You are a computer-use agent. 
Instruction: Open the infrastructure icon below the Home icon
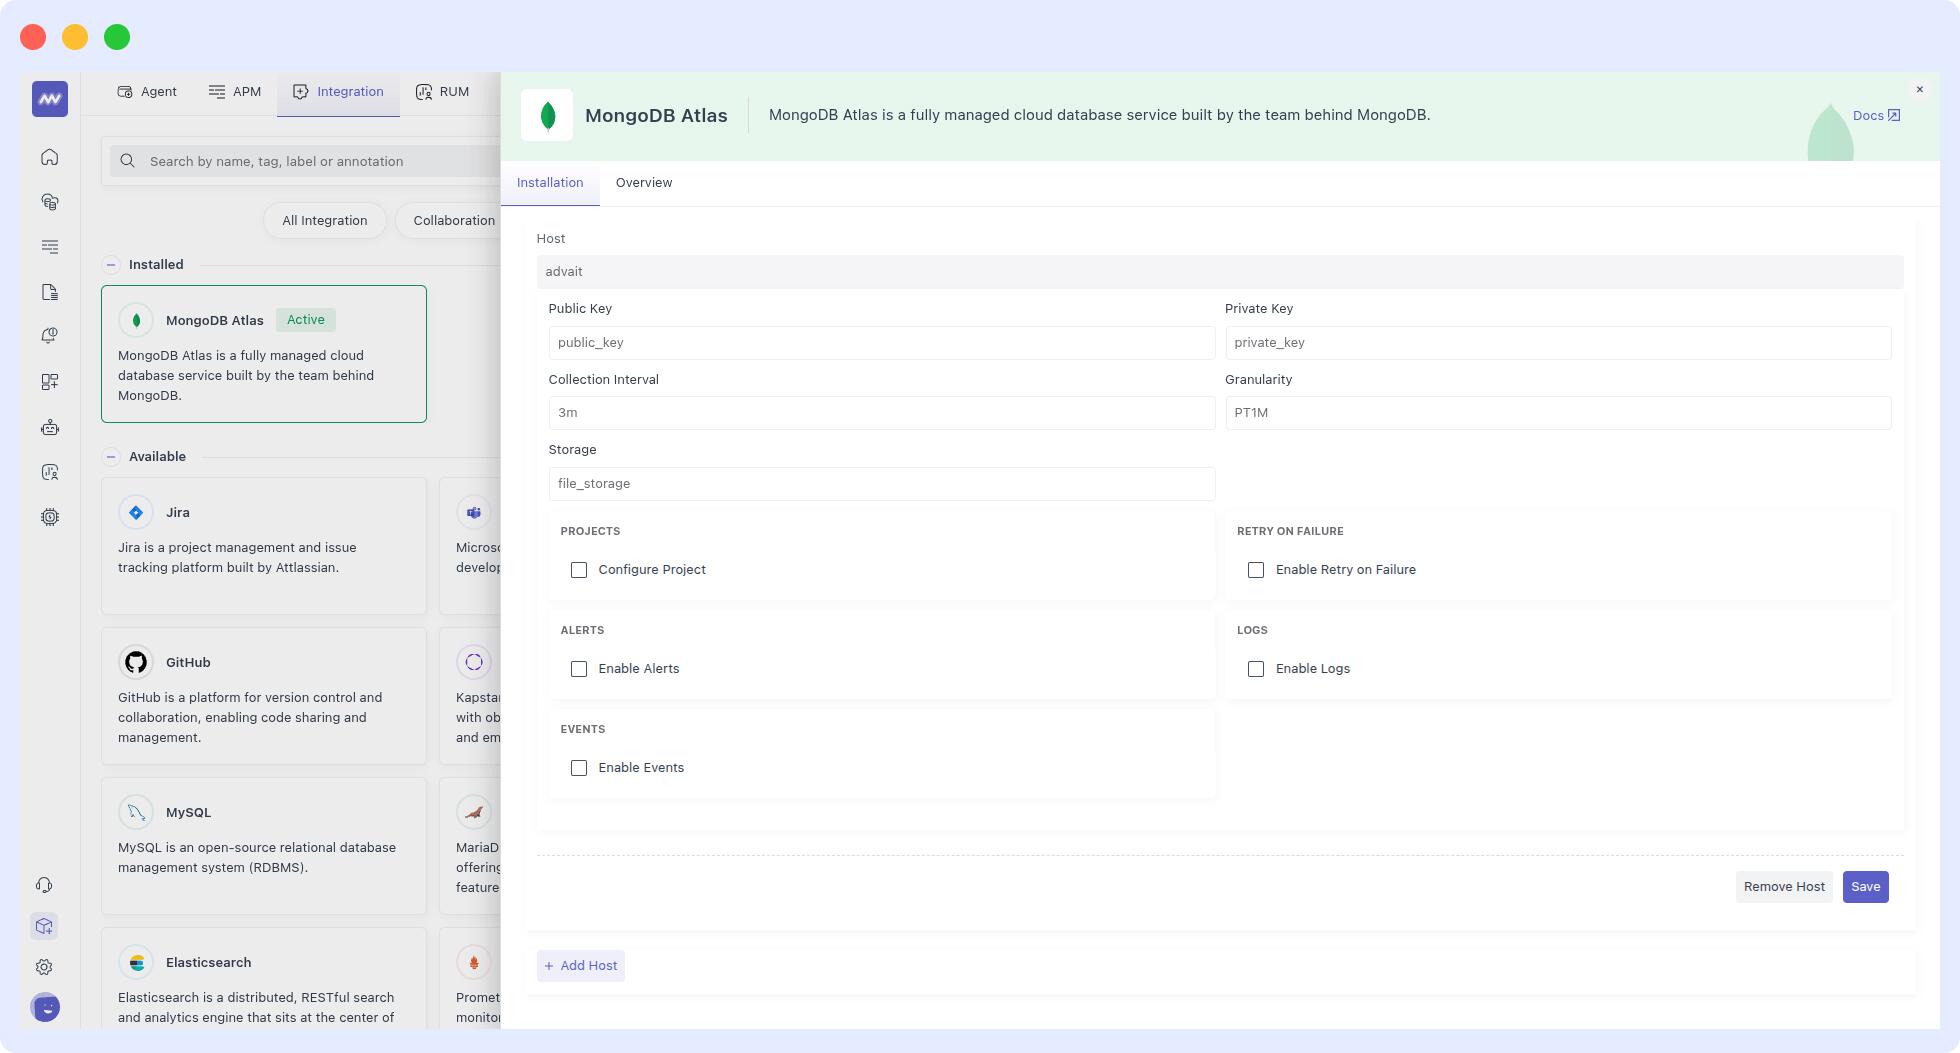tap(50, 202)
